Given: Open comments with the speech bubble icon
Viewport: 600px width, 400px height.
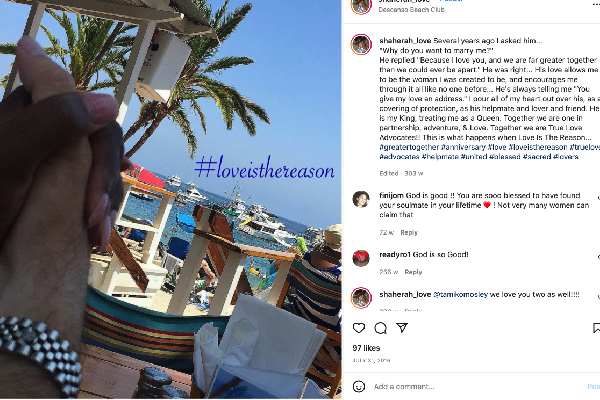Looking at the screenshot, I should pyautogui.click(x=380, y=328).
